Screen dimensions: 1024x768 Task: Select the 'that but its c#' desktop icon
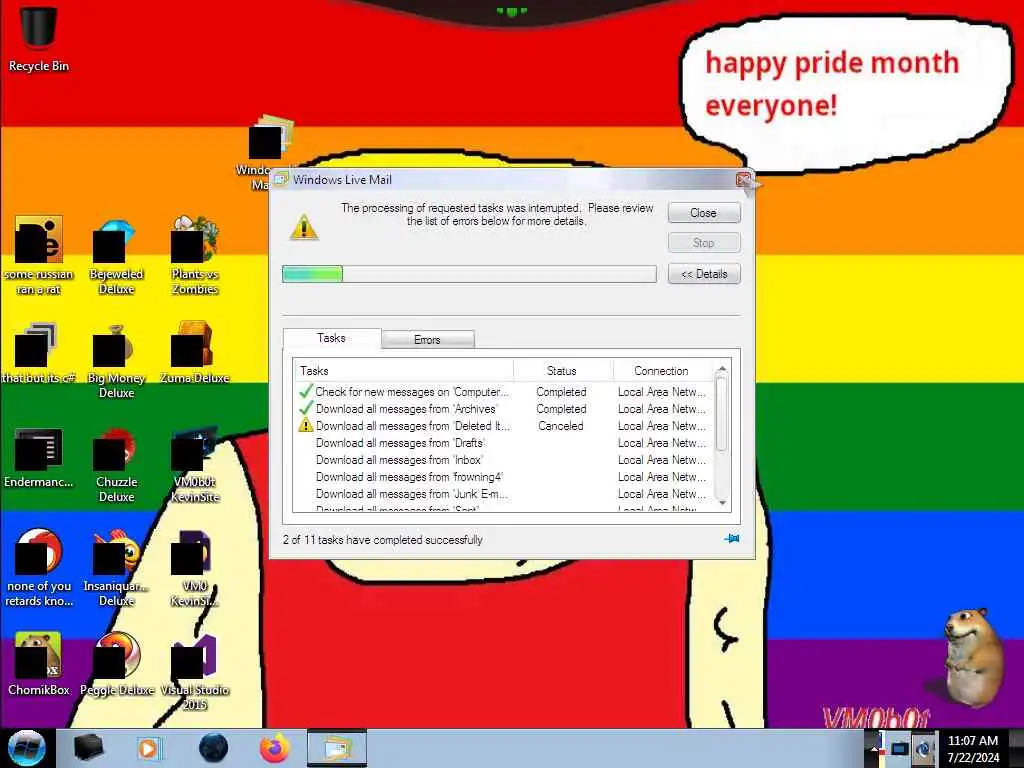pos(39,353)
